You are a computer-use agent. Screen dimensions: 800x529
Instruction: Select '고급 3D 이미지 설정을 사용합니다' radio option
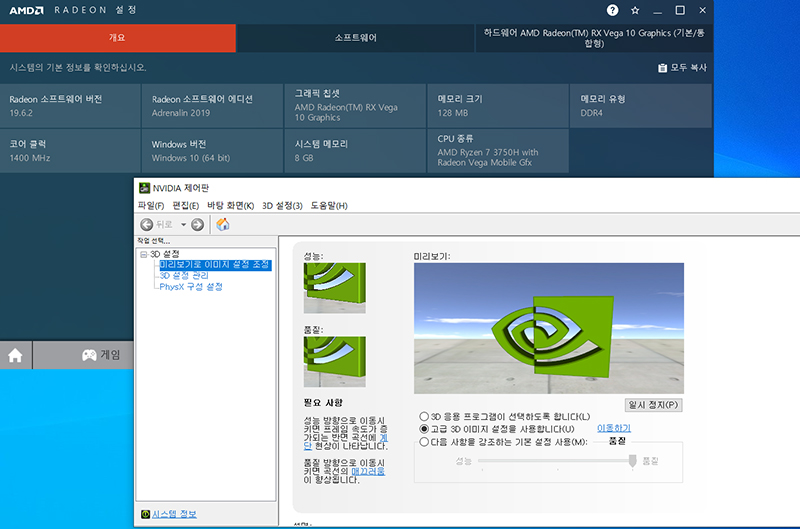pyautogui.click(x=425, y=428)
